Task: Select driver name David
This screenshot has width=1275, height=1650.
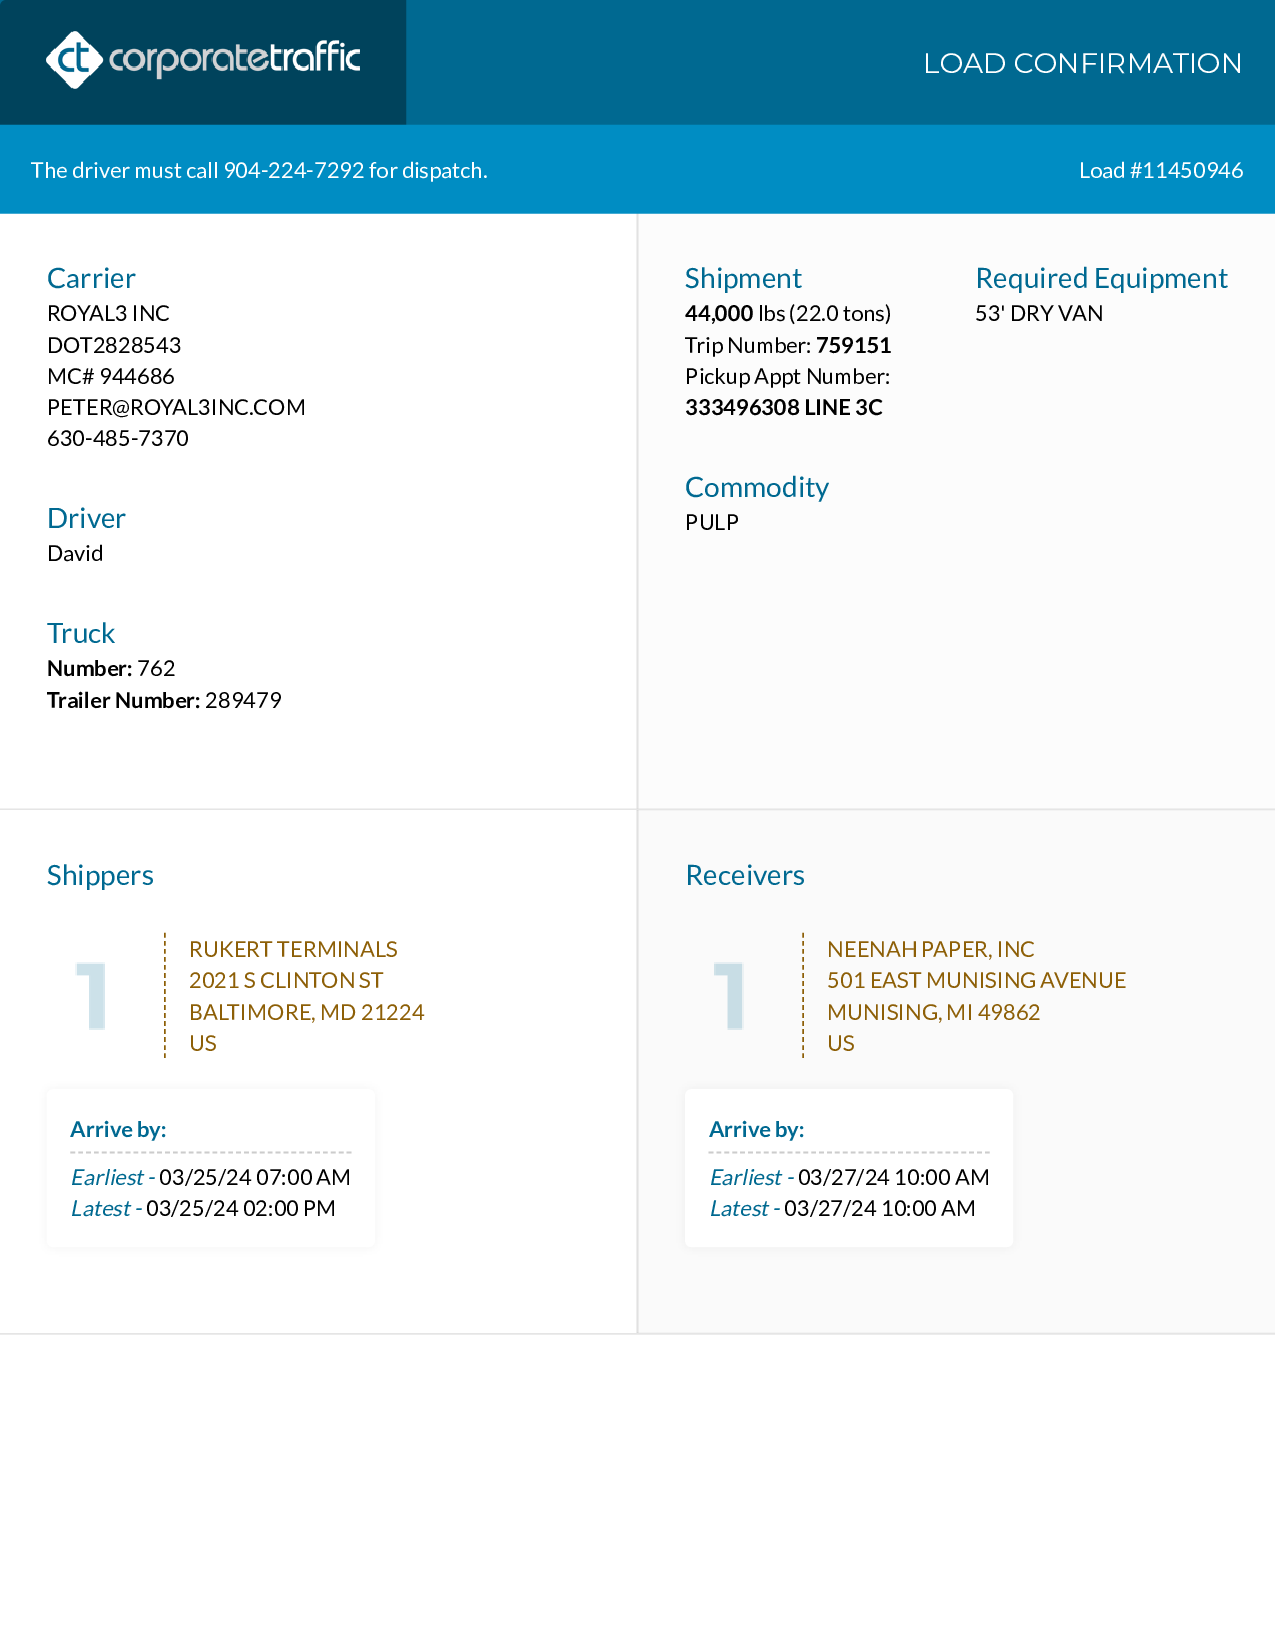Action: point(75,553)
